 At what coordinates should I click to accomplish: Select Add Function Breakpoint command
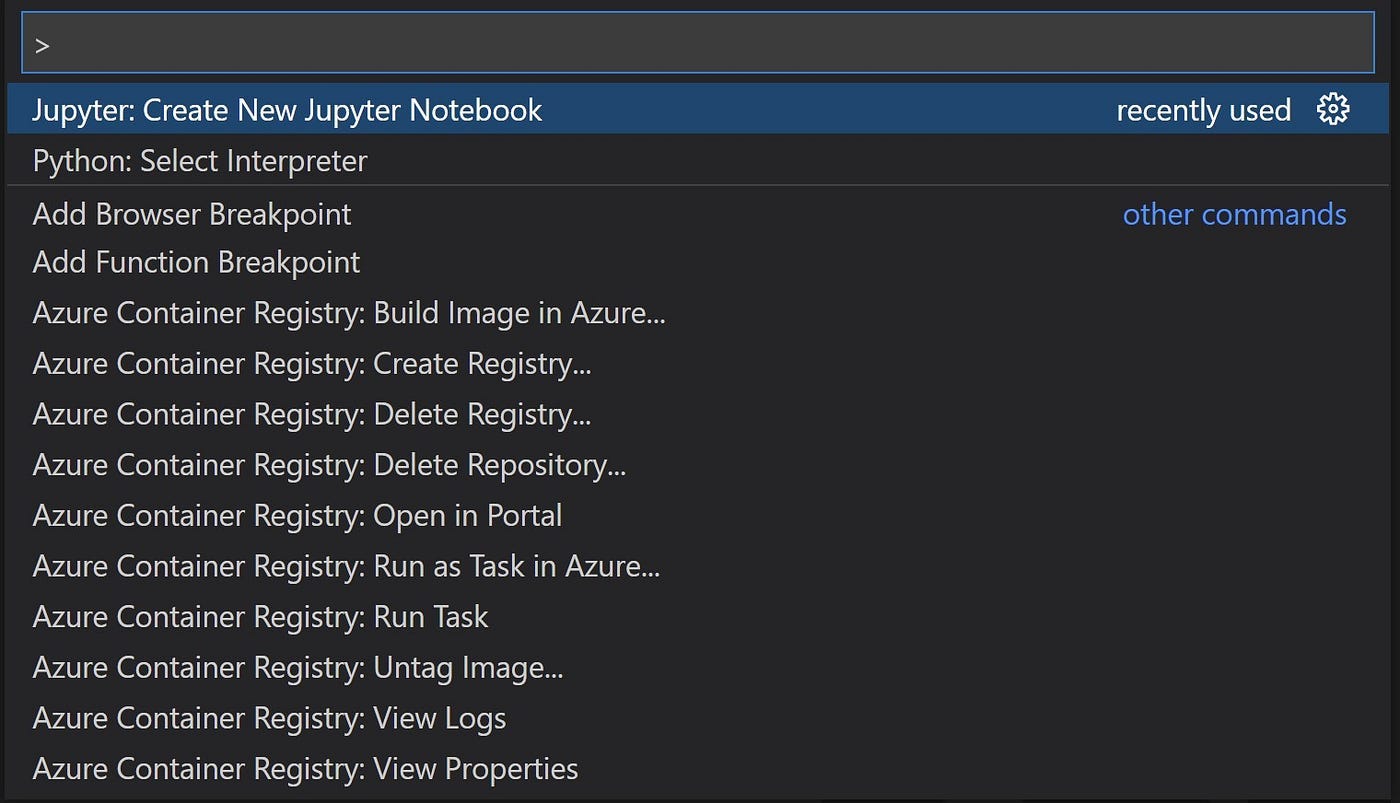(698, 263)
